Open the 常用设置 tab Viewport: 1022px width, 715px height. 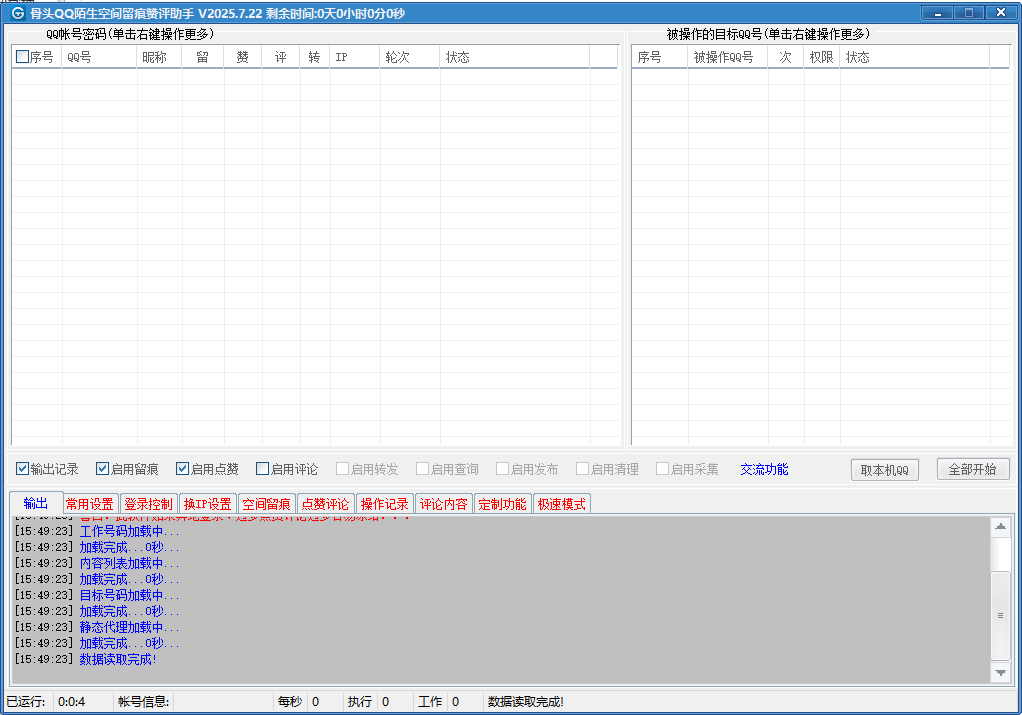[90, 504]
